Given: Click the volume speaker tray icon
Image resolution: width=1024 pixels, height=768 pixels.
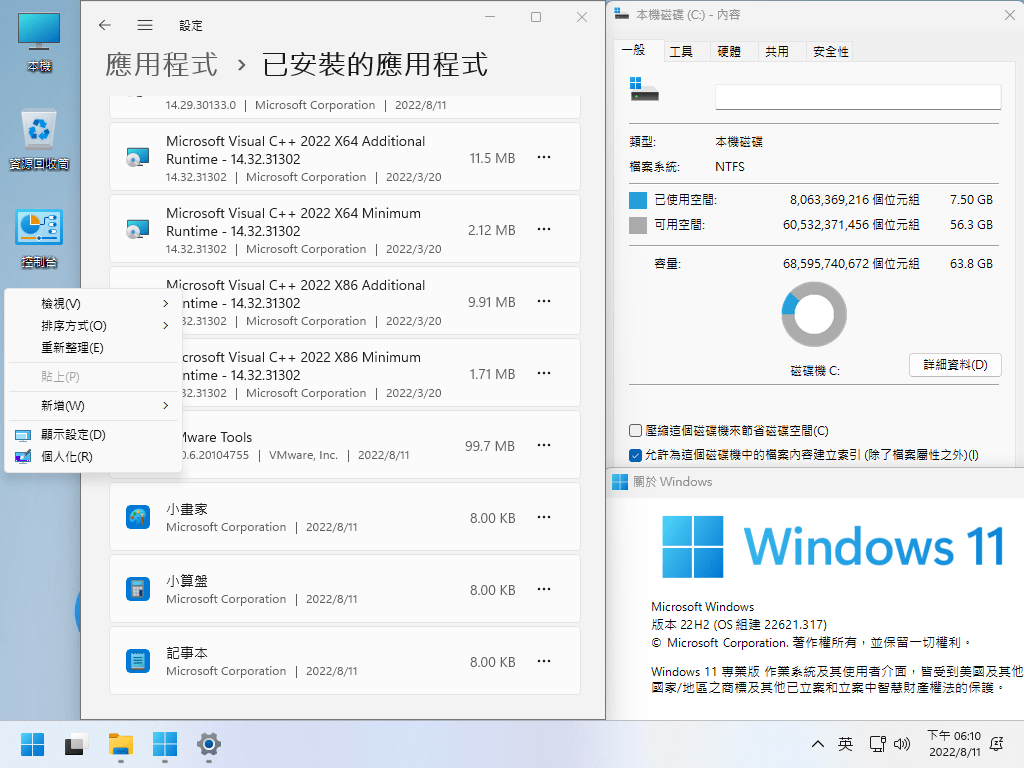Looking at the screenshot, I should pyautogui.click(x=902, y=744).
